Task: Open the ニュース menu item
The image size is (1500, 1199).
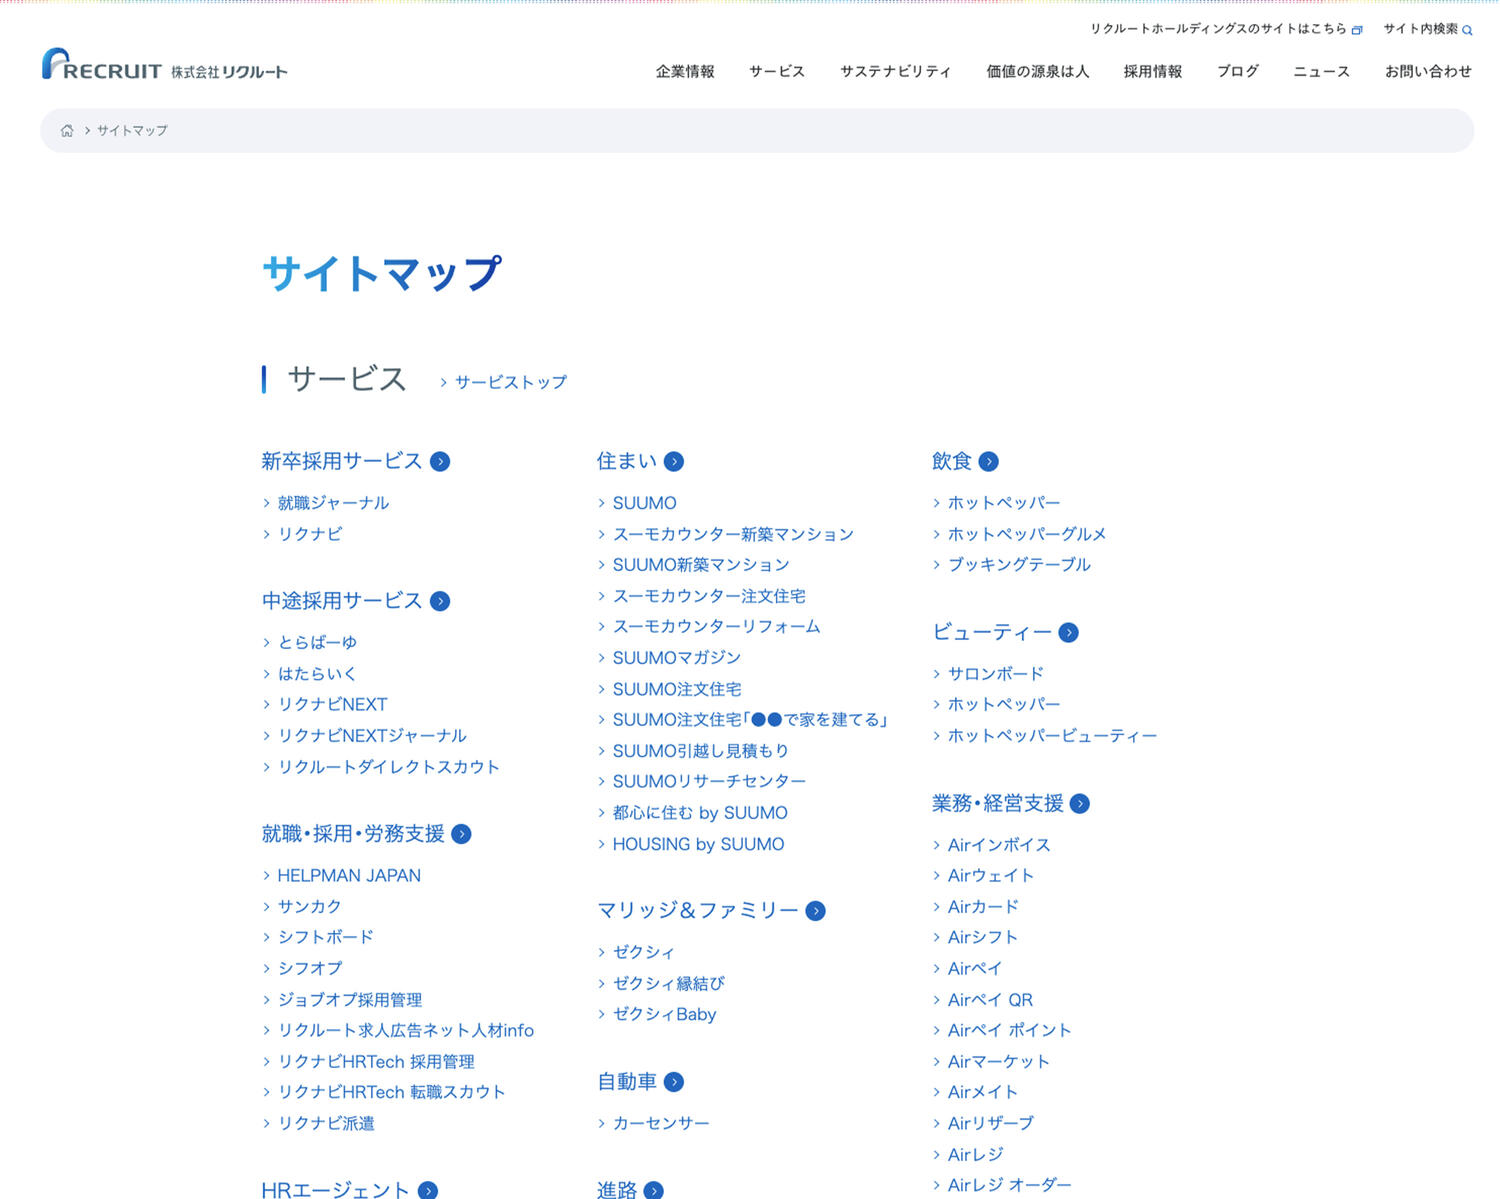Action: pyautogui.click(x=1322, y=71)
